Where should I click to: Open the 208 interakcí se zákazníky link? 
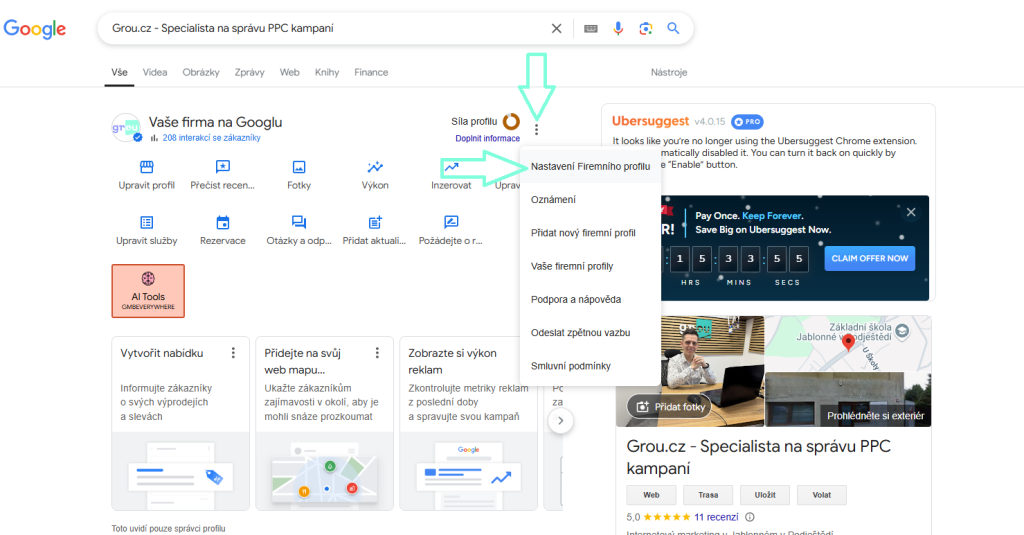point(211,138)
